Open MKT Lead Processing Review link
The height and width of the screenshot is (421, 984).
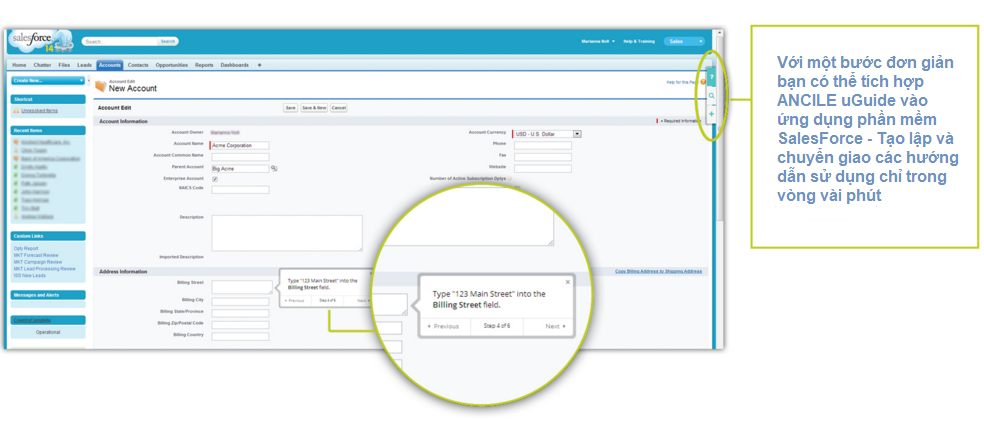point(44,269)
